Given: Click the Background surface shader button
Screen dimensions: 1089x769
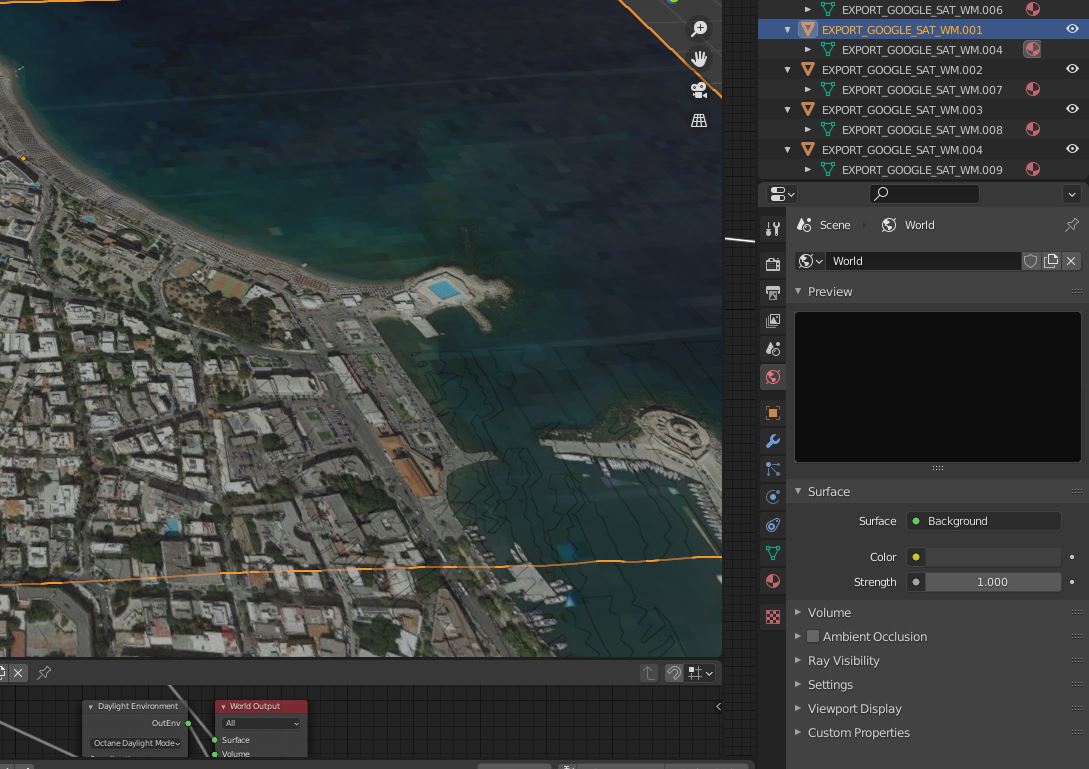Looking at the screenshot, I should (x=983, y=520).
